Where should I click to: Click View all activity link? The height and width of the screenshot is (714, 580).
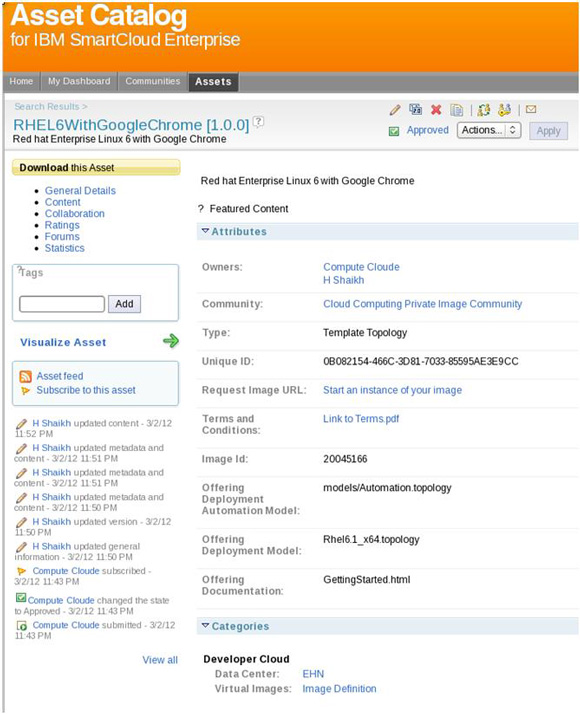160,660
